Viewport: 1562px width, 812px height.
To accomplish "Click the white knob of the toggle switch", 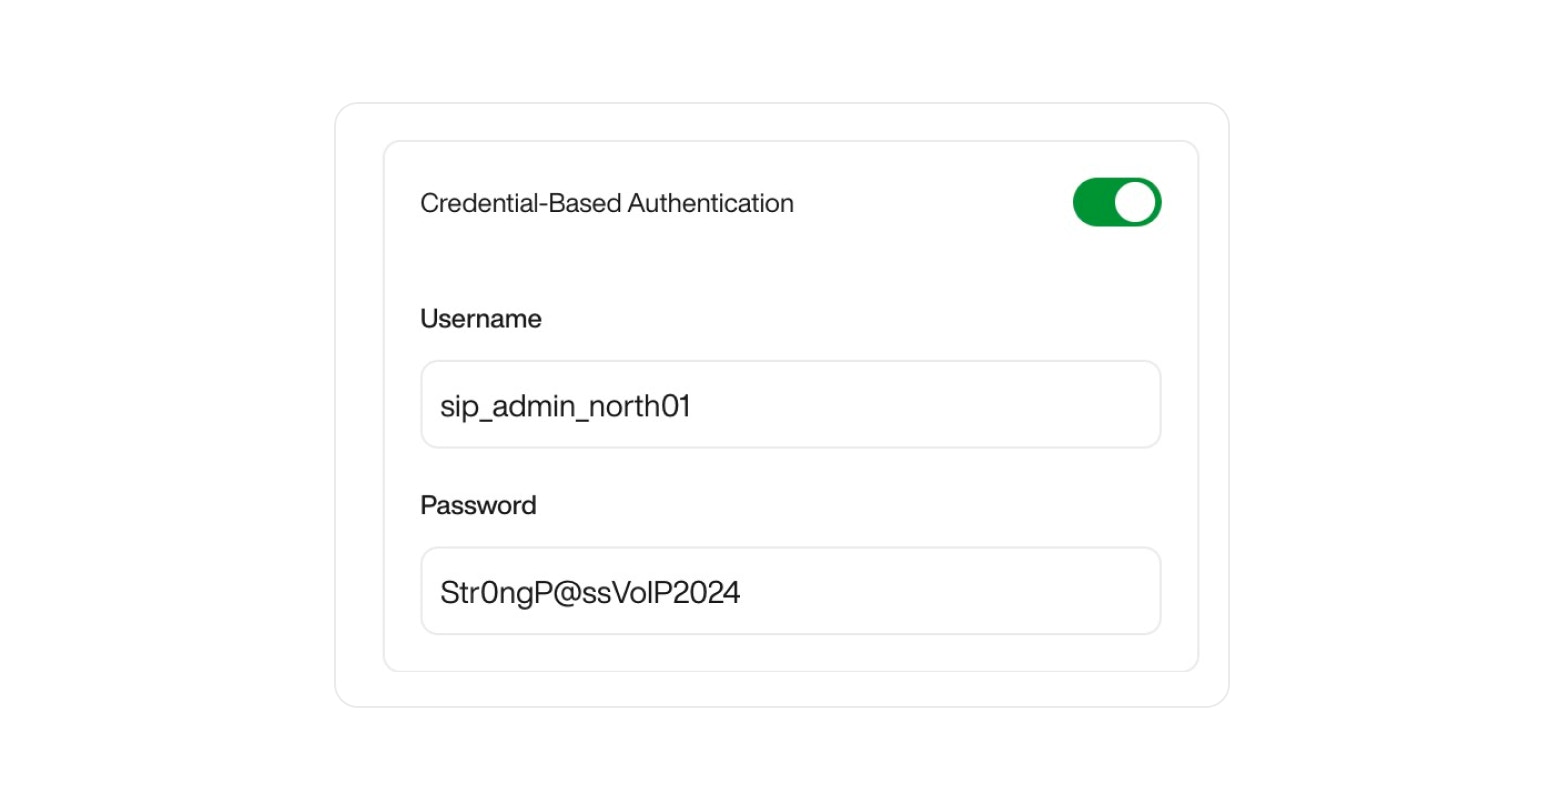I will (1135, 202).
